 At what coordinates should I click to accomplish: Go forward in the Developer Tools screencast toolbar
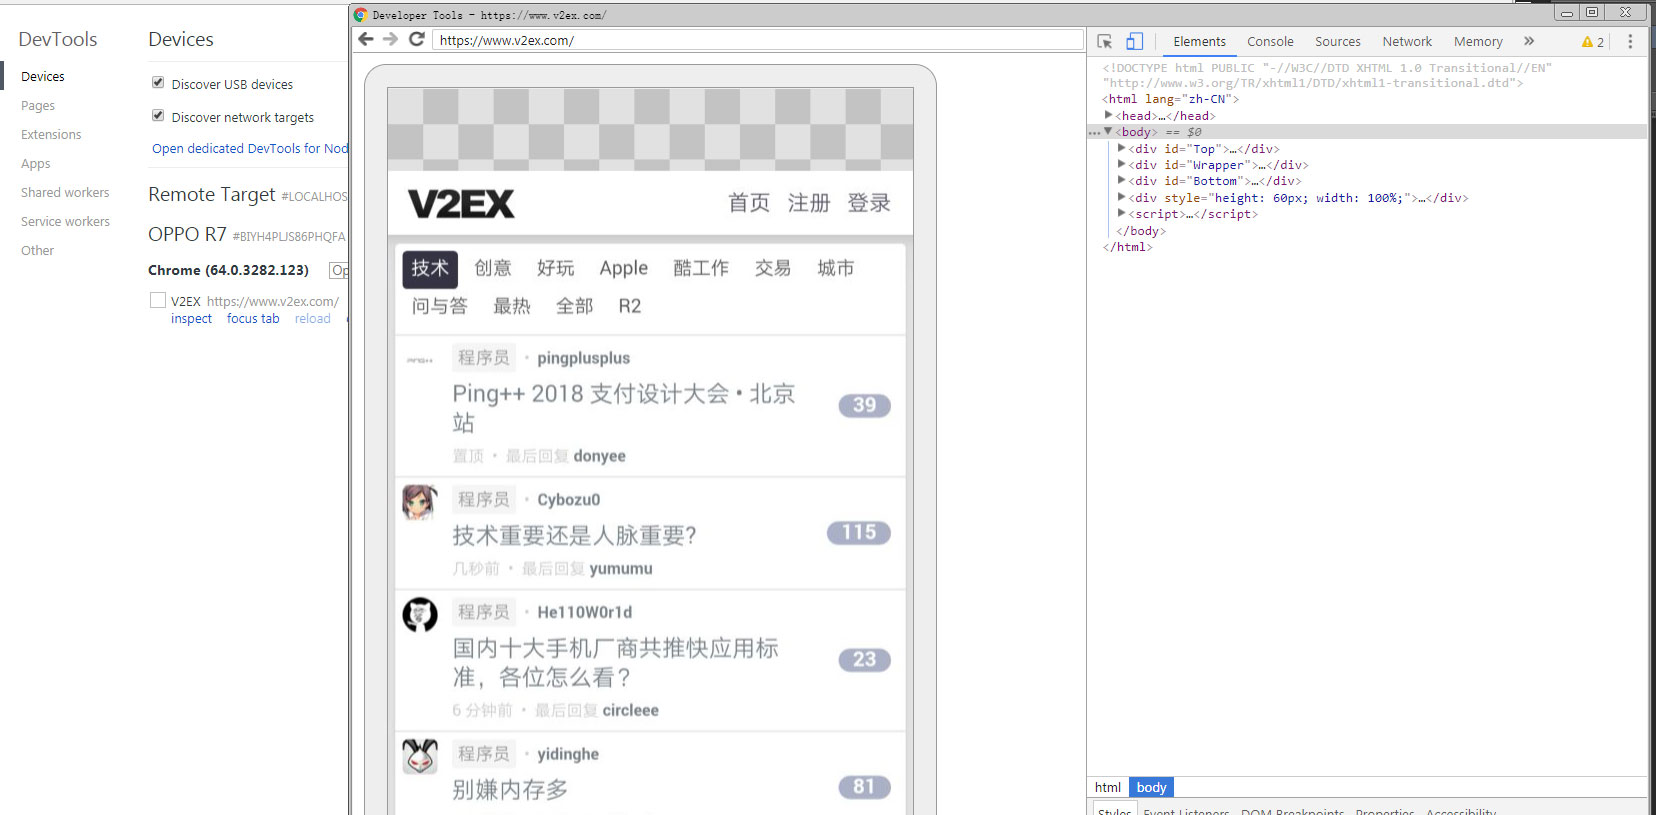[391, 39]
